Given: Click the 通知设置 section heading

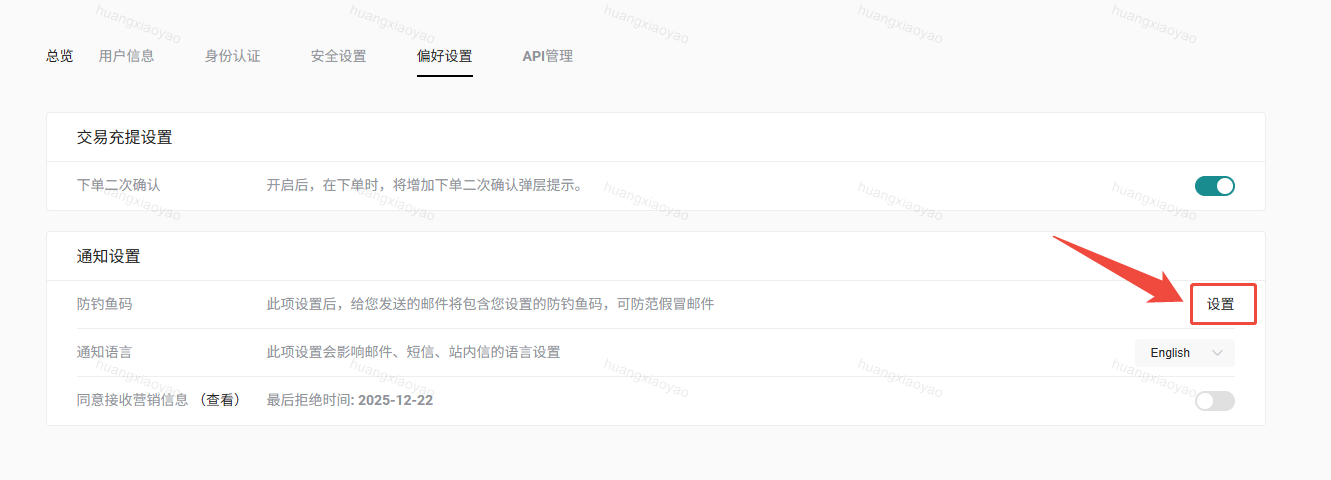Looking at the screenshot, I should pyautogui.click(x=108, y=257).
